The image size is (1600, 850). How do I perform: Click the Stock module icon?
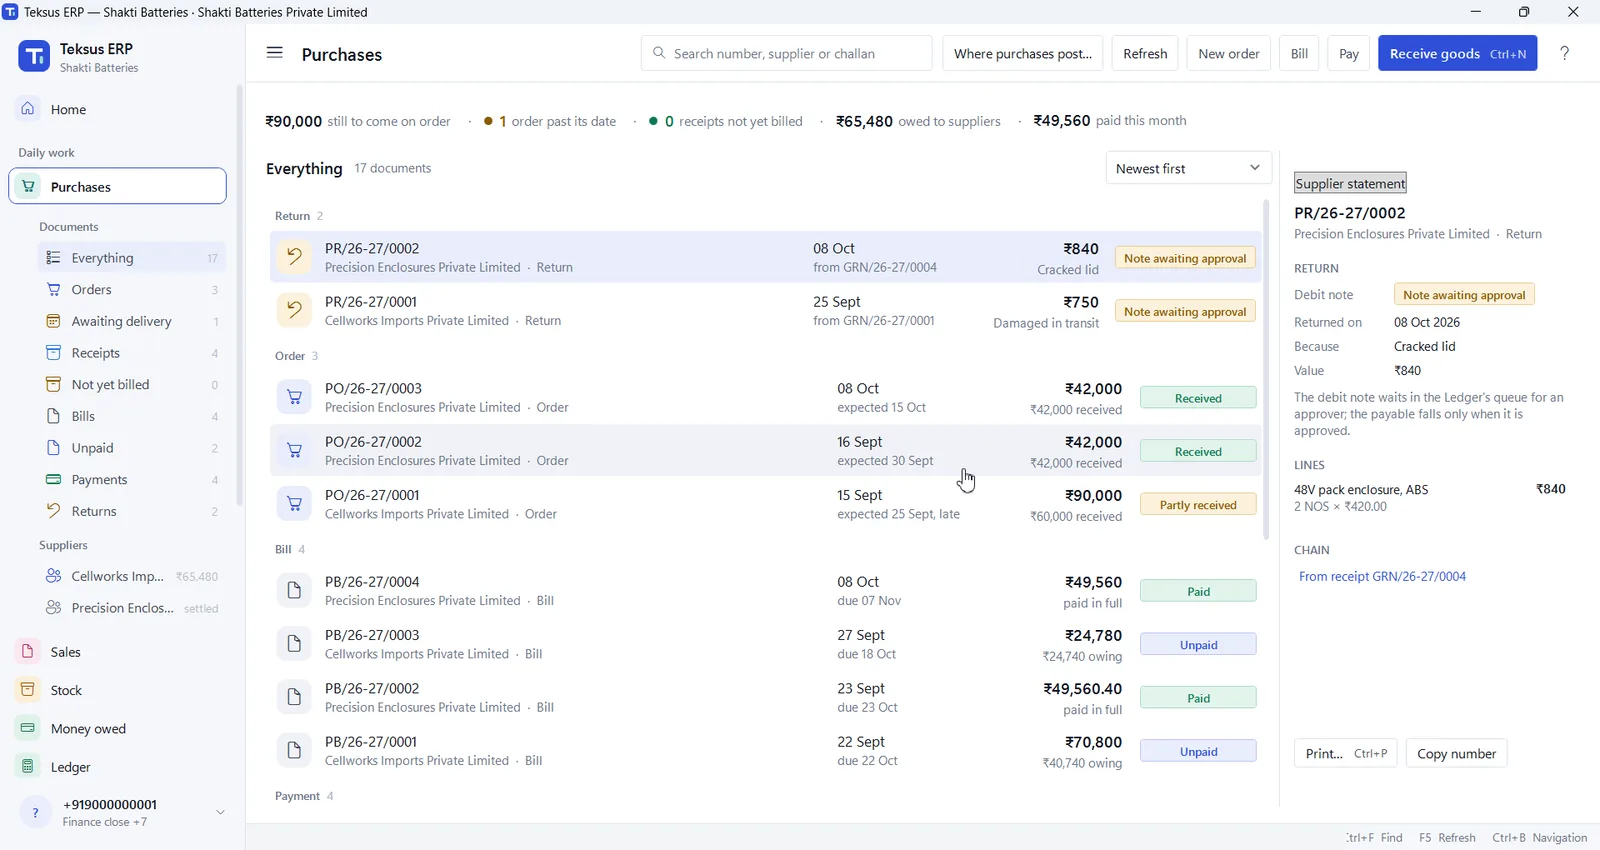[28, 690]
